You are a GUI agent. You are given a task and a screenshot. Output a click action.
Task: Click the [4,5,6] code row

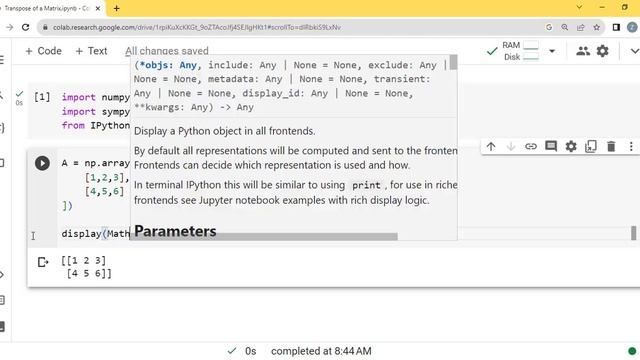coord(104,191)
